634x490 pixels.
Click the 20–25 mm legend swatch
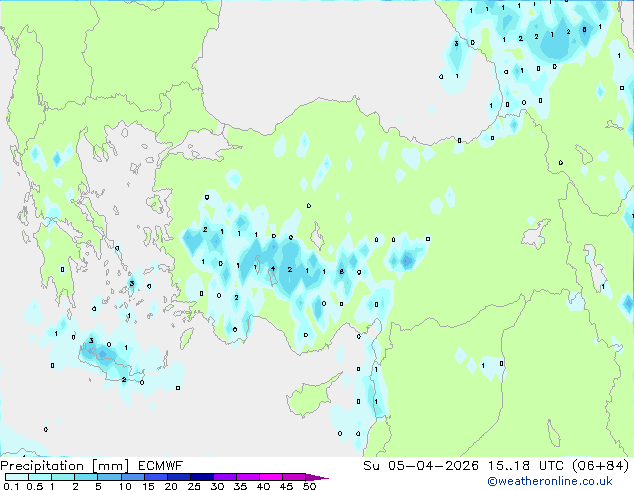coord(178,477)
